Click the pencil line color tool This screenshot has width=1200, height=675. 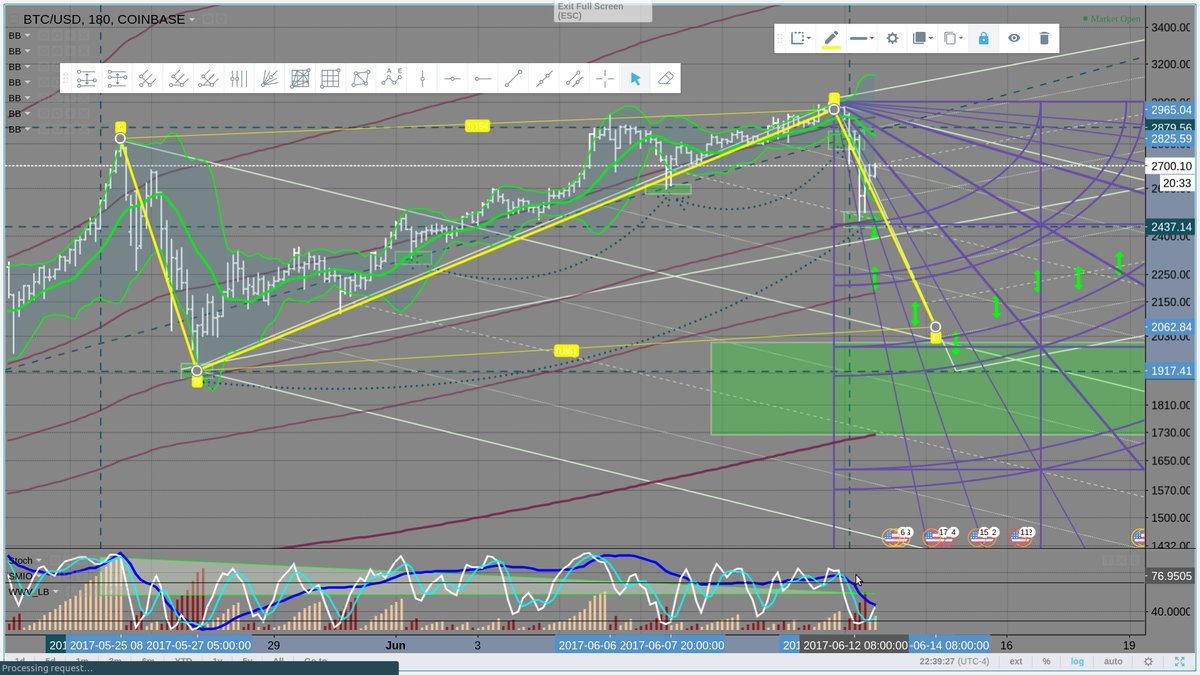(831, 38)
